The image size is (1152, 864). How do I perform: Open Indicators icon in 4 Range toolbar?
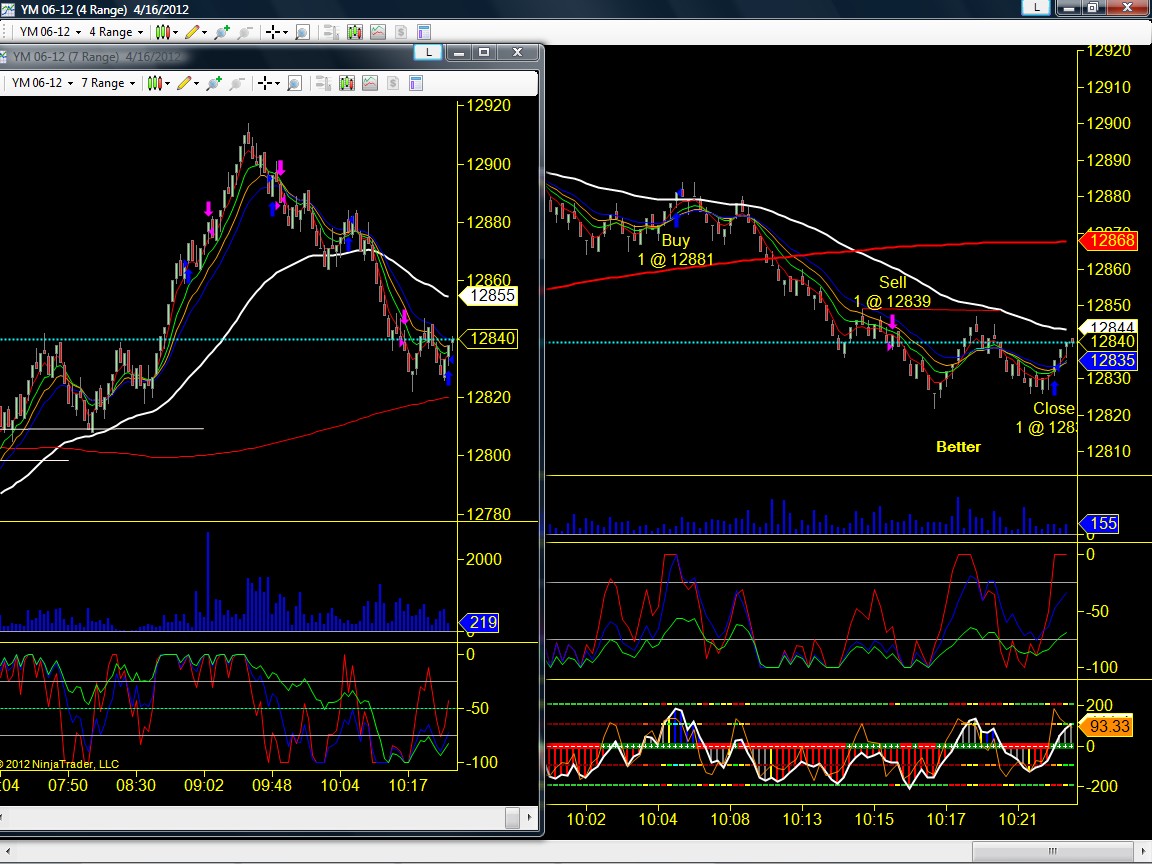click(378, 32)
